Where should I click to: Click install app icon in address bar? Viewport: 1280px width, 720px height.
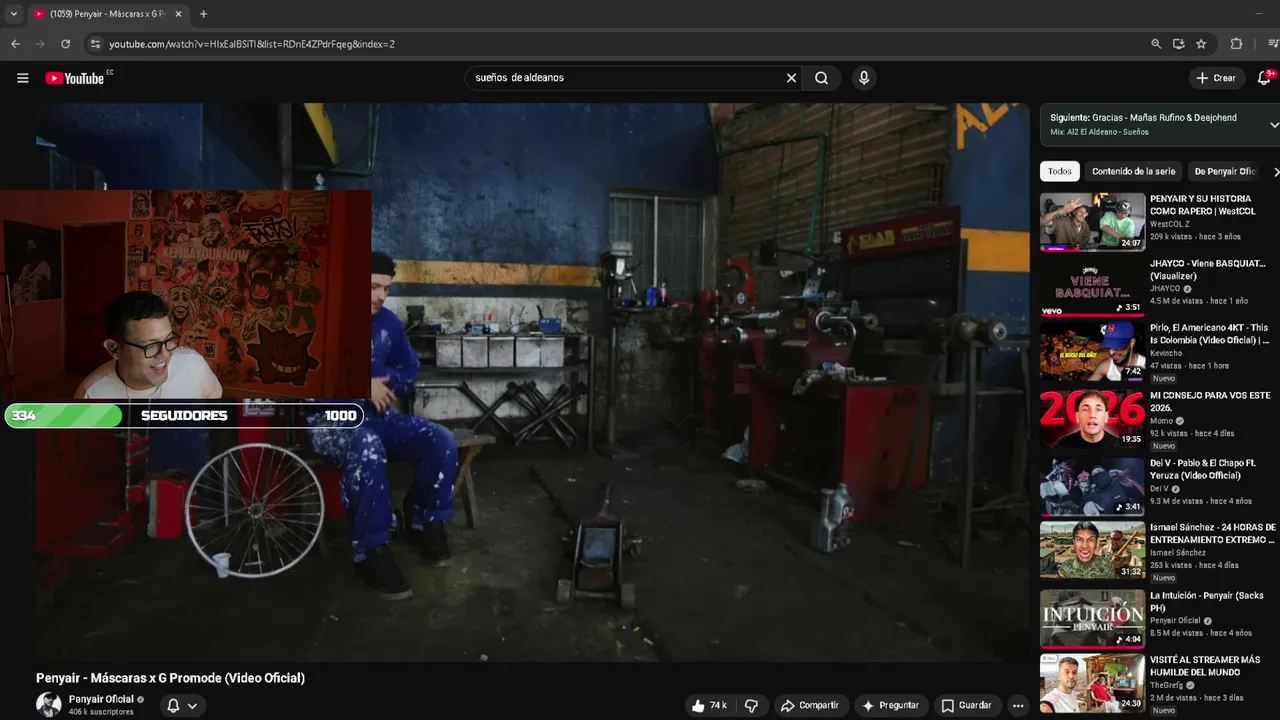[1178, 44]
